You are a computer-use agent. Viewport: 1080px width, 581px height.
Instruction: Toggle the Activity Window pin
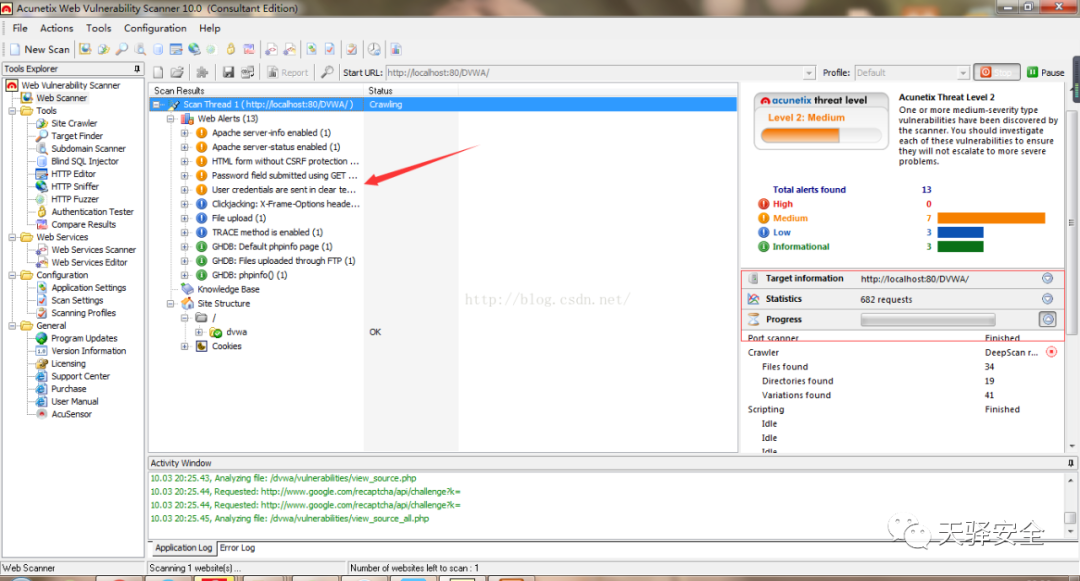coord(1070,463)
